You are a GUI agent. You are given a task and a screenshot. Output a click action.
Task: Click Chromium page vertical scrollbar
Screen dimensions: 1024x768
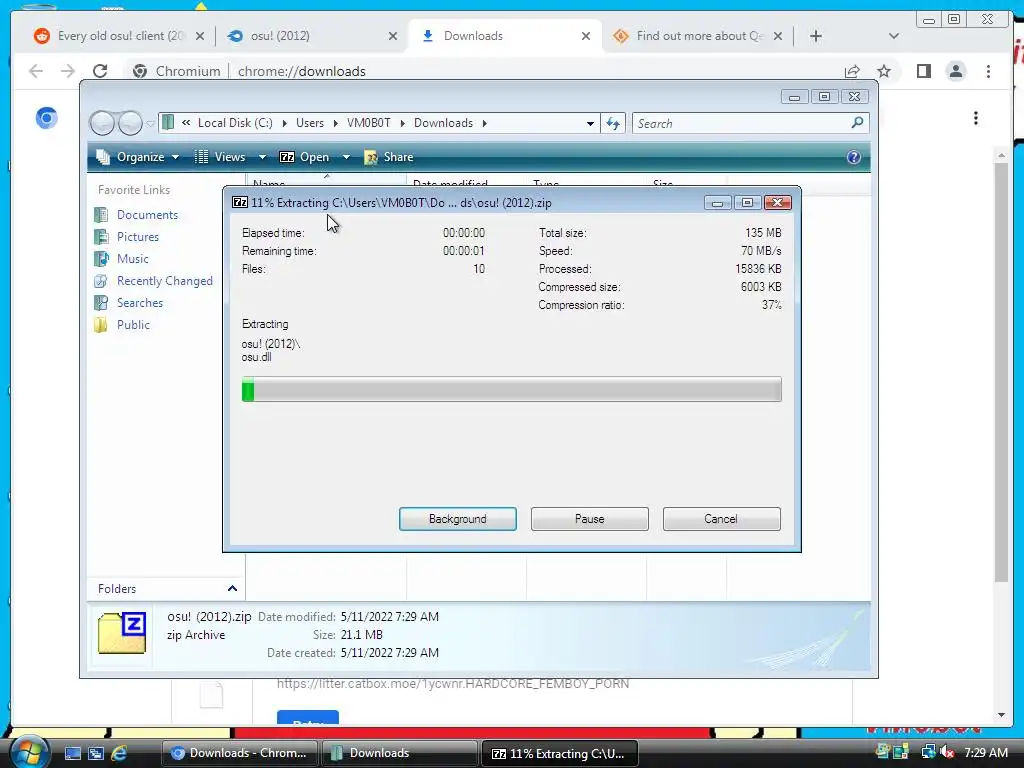click(1001, 372)
